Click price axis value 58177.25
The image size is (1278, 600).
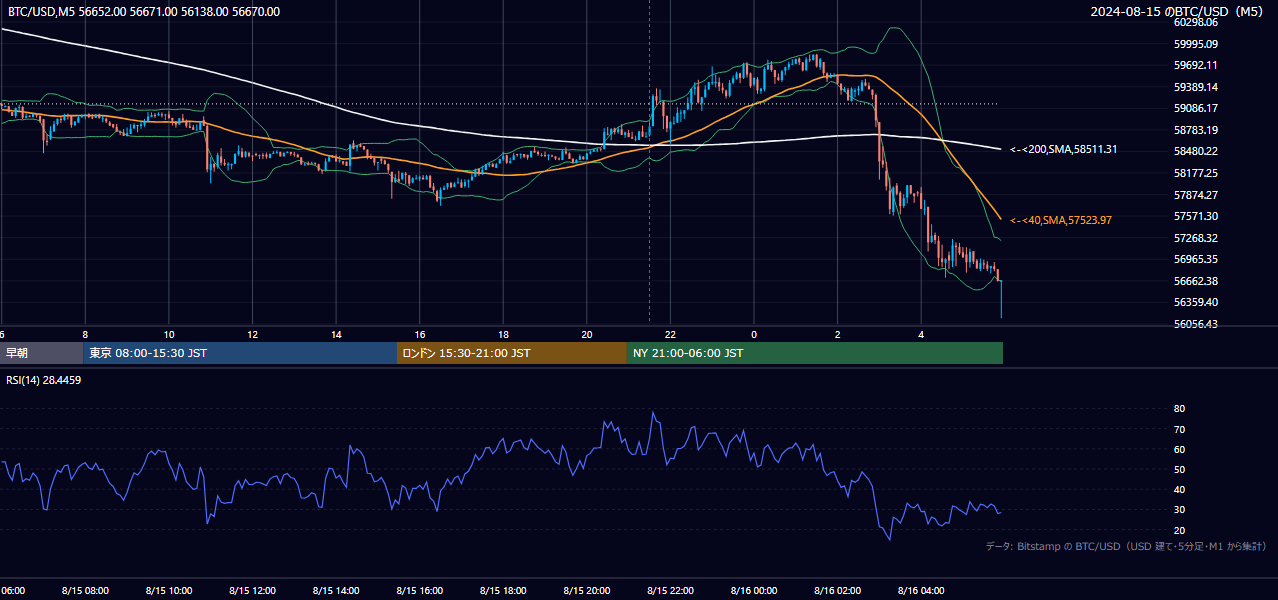click(1196, 173)
